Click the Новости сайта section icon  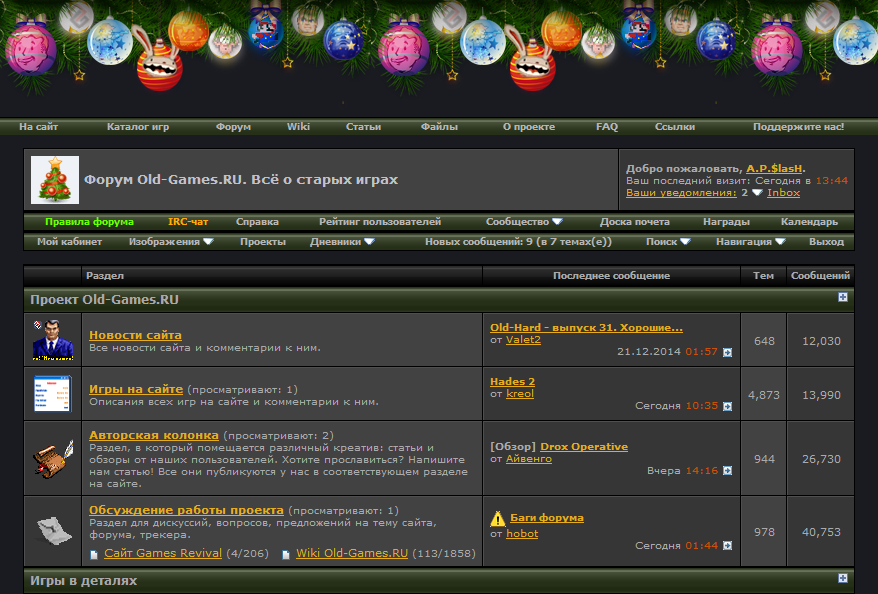point(53,340)
